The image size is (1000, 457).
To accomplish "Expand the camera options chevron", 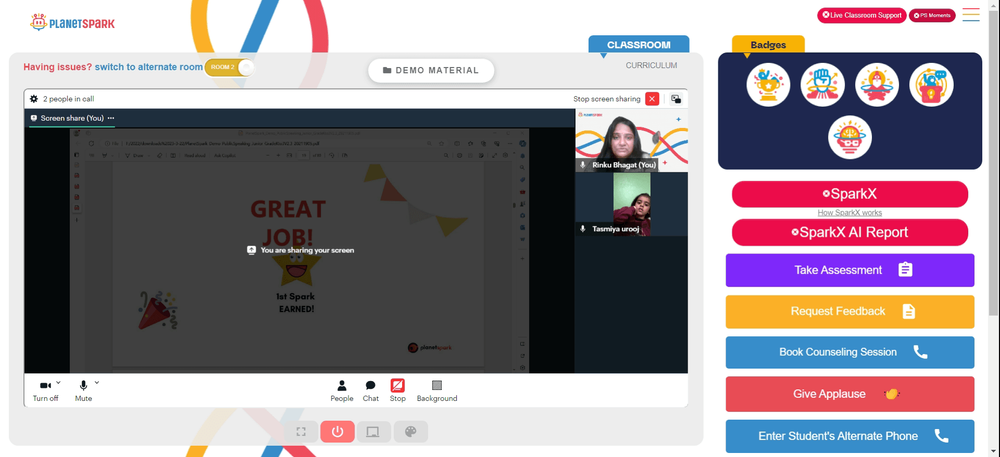I will pyautogui.click(x=59, y=382).
